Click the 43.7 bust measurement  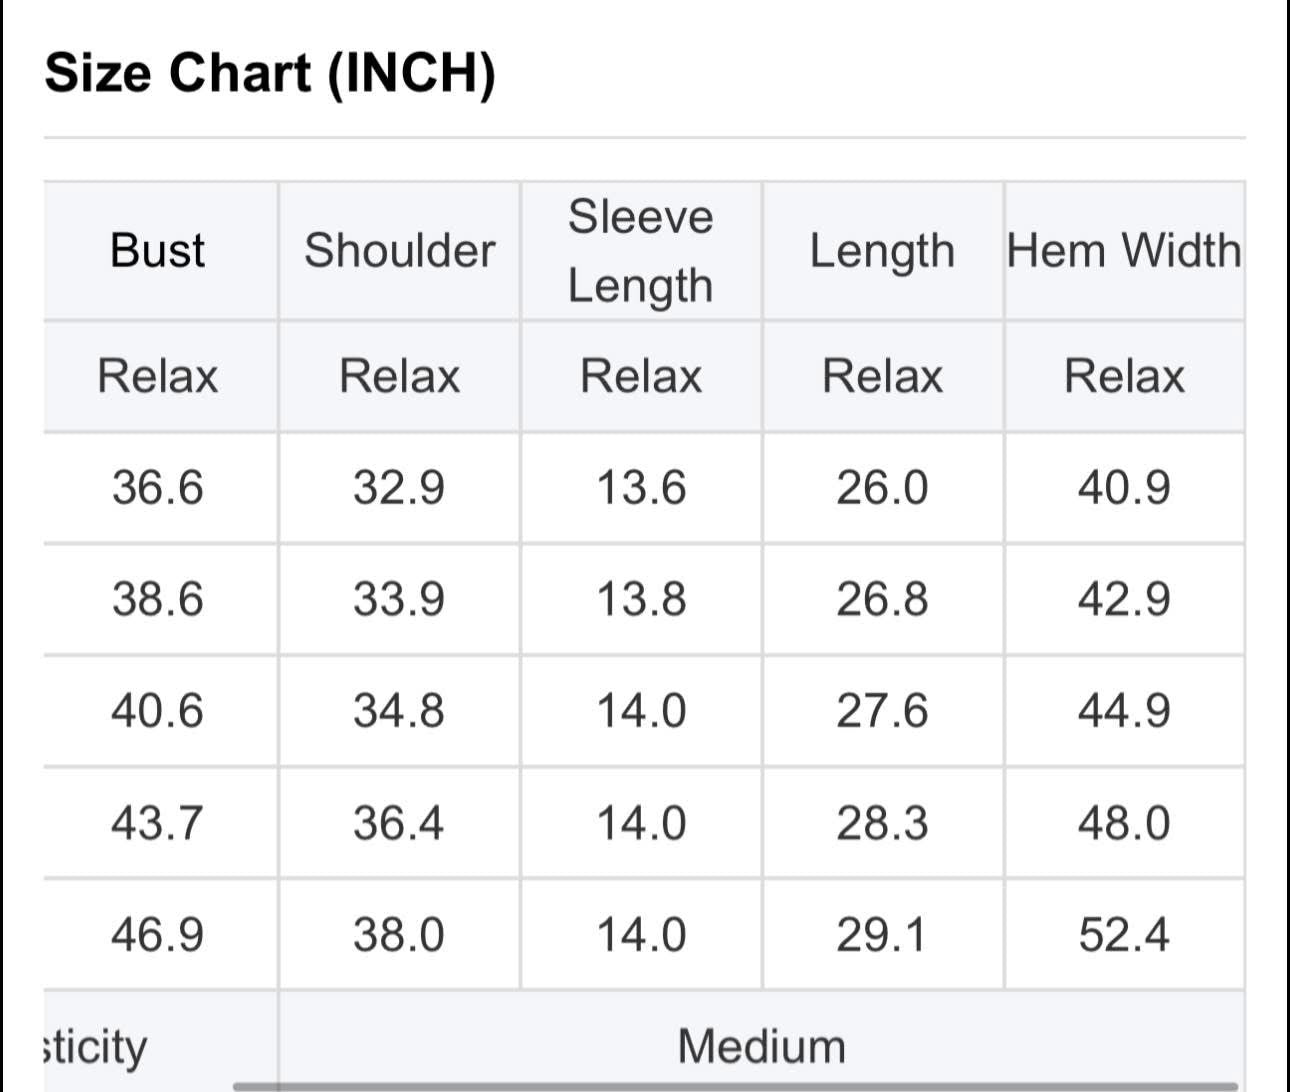pos(157,823)
